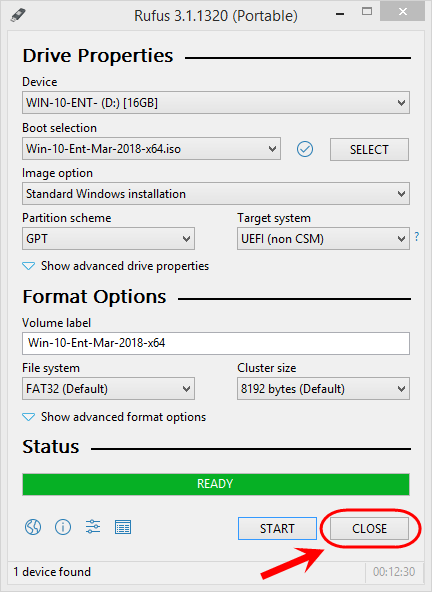Click the Partition scheme label
Viewport: 432px width, 592px height.
(67, 218)
